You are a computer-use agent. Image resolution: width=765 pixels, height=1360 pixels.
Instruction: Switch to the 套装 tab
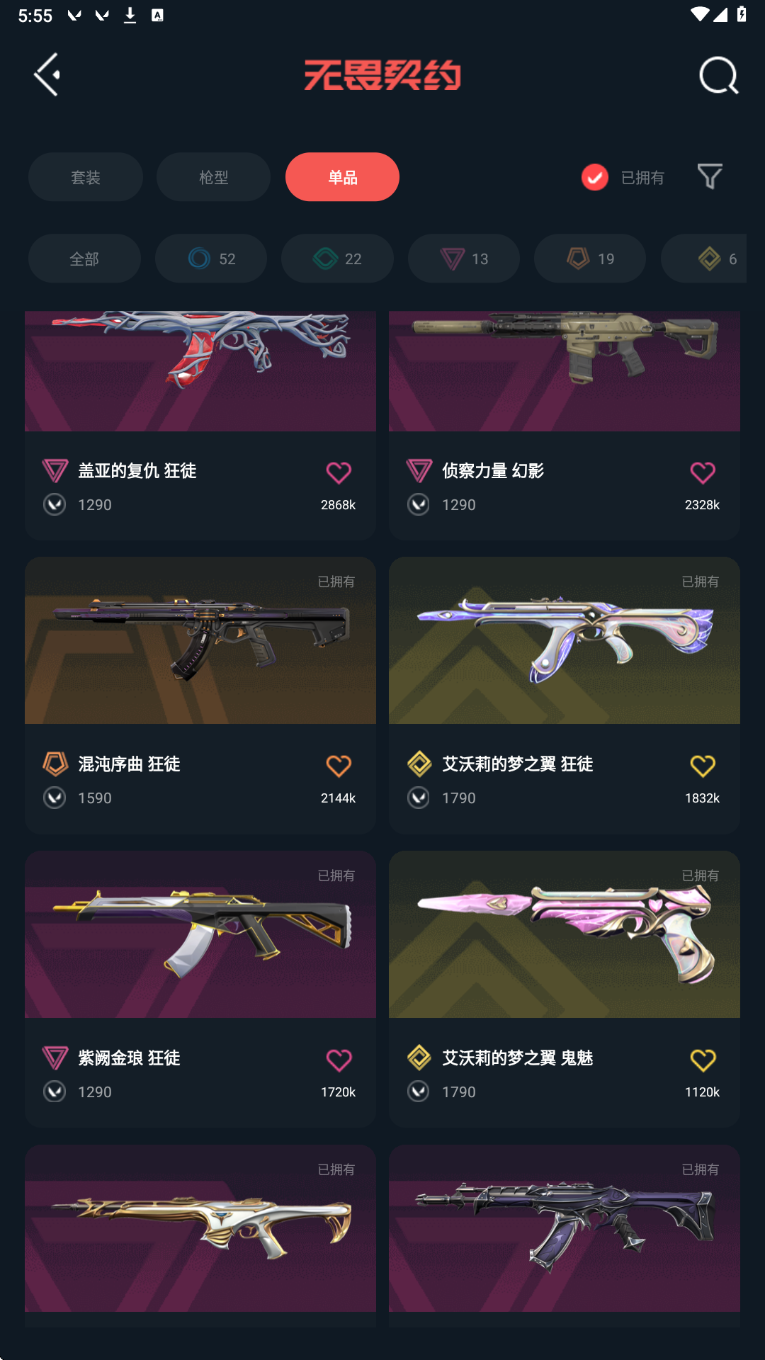[x=85, y=177]
